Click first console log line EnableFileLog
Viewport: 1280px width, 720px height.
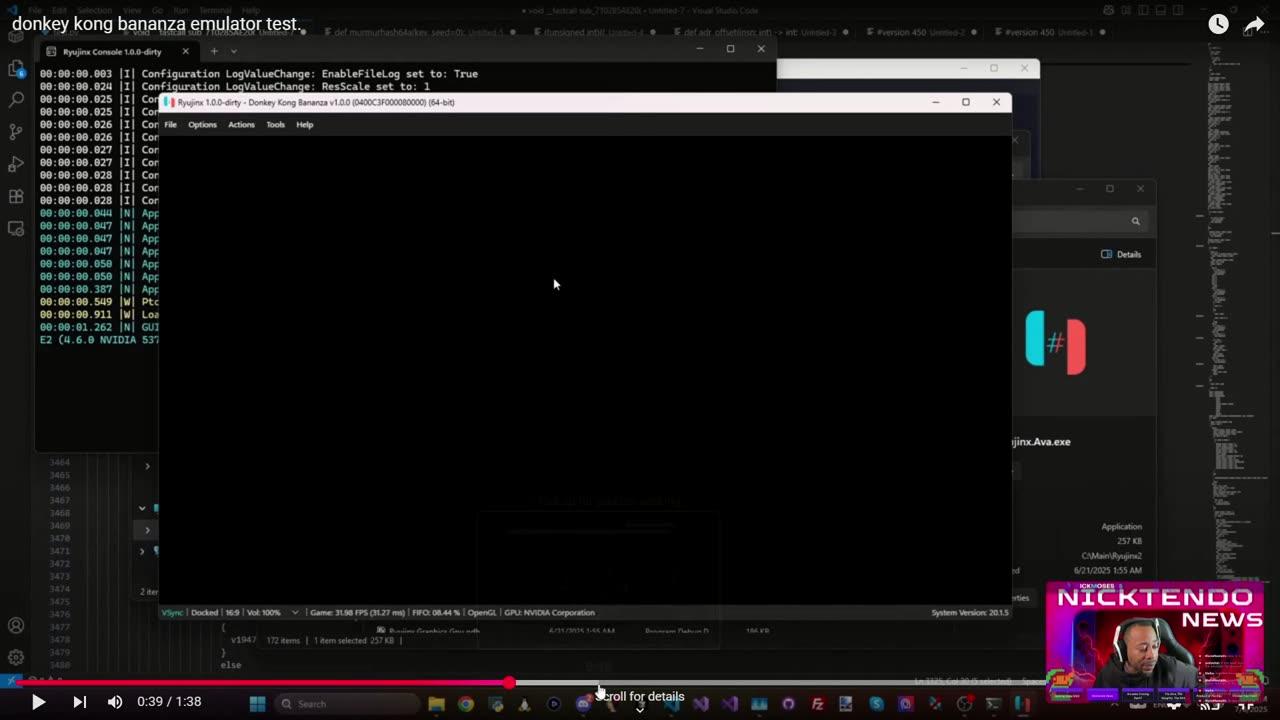pos(259,74)
